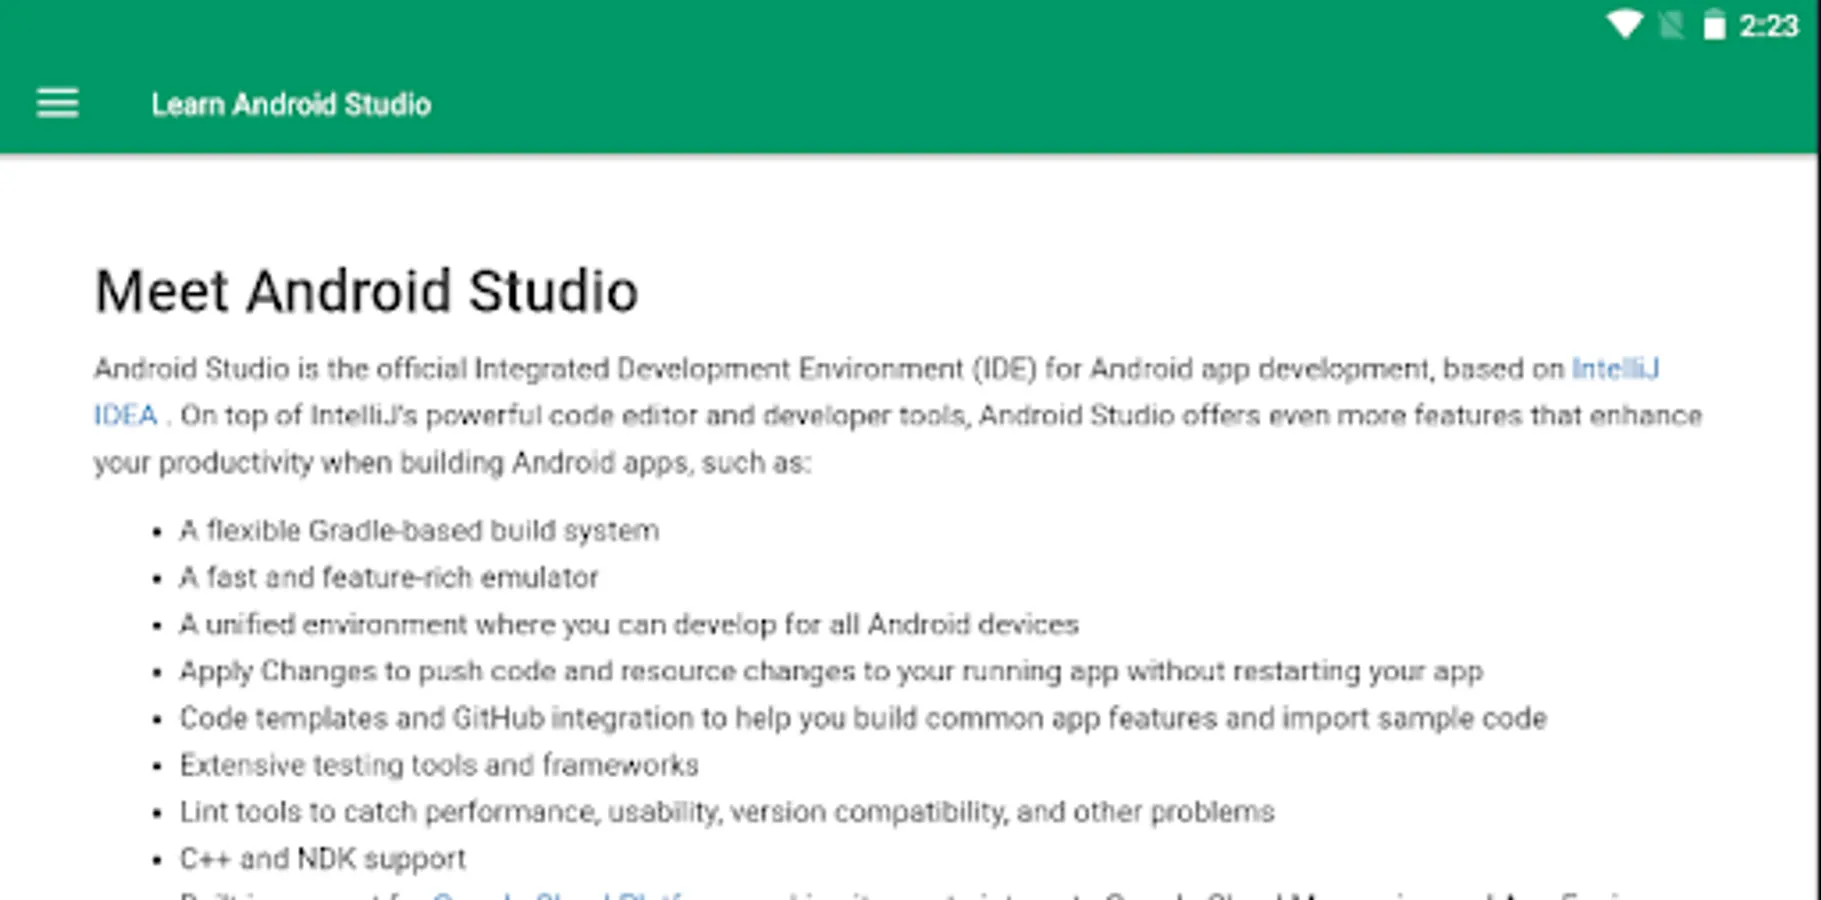Tap the battery status icon
Image resolution: width=1821 pixels, height=900 pixels.
pos(1714,25)
